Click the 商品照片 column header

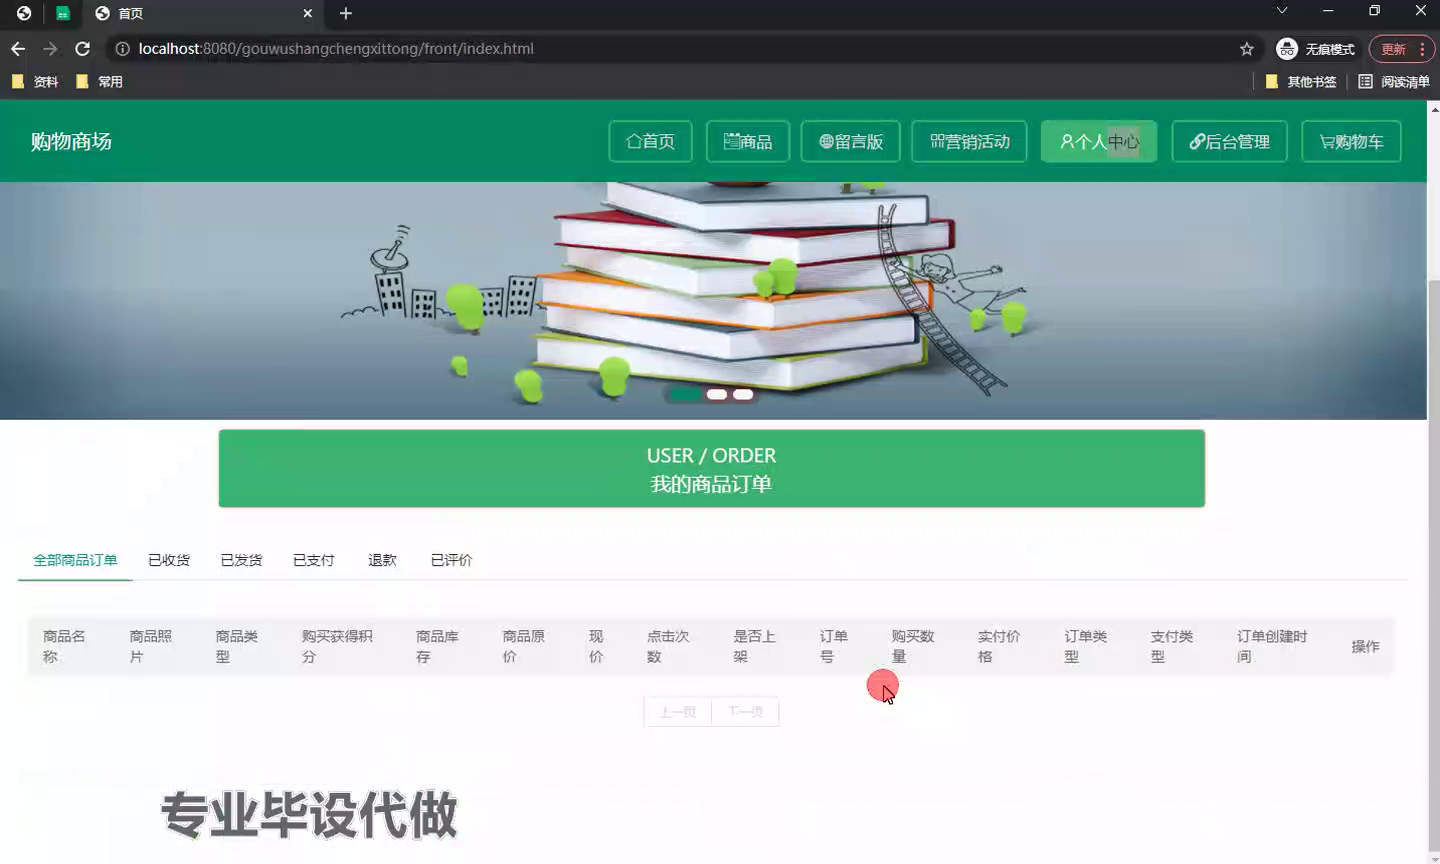150,646
